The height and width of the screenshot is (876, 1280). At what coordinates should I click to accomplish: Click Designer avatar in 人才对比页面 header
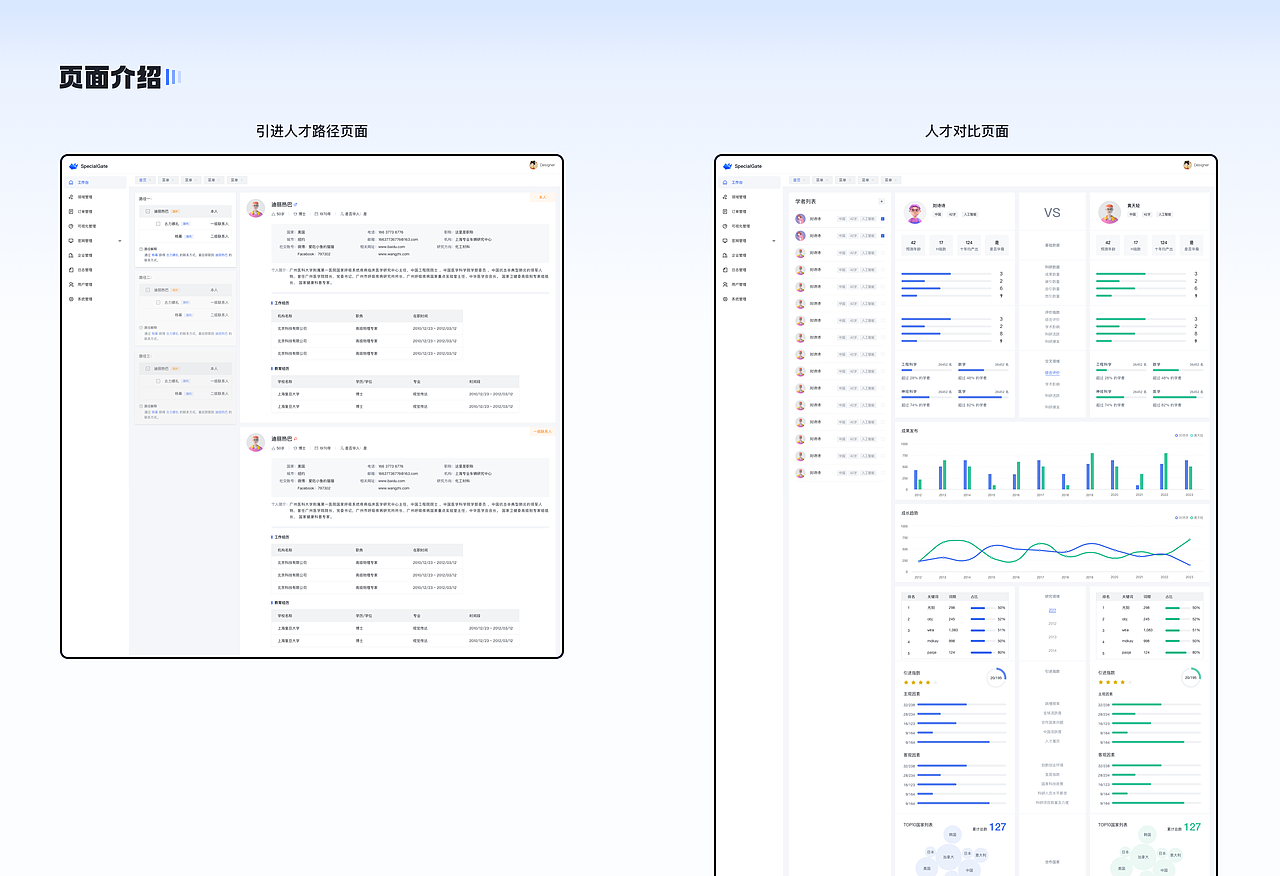tap(1187, 165)
